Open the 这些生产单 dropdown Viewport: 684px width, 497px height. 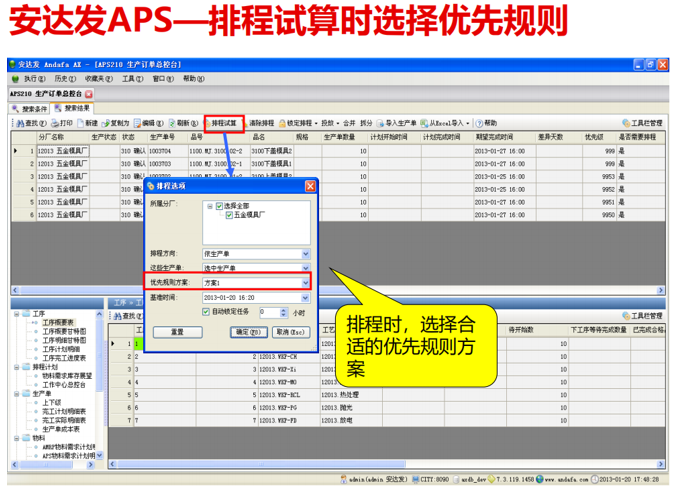(x=305, y=268)
